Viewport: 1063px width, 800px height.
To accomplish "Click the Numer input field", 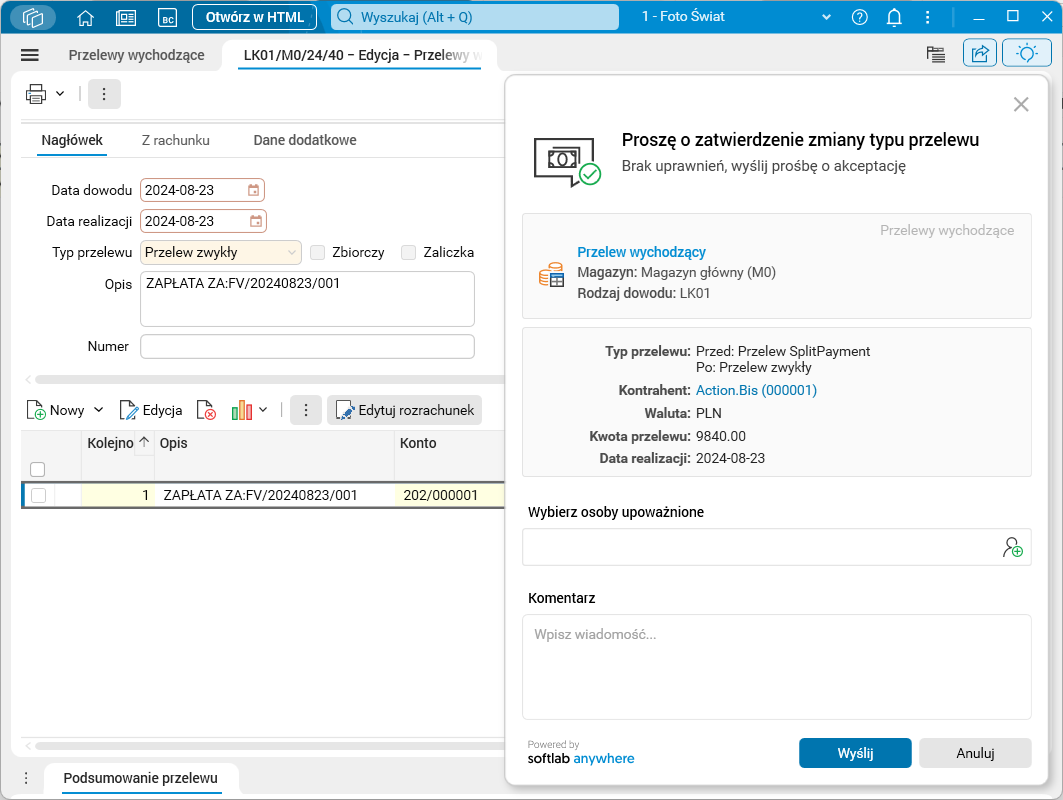I will [x=307, y=346].
